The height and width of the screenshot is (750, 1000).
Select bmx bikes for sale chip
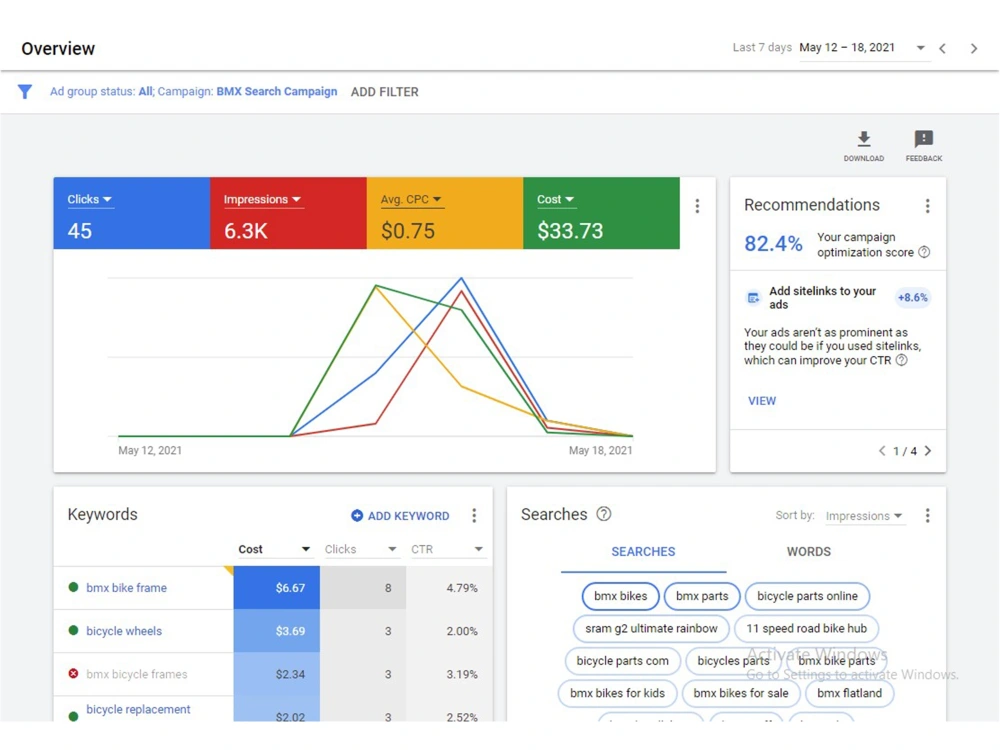click(741, 693)
